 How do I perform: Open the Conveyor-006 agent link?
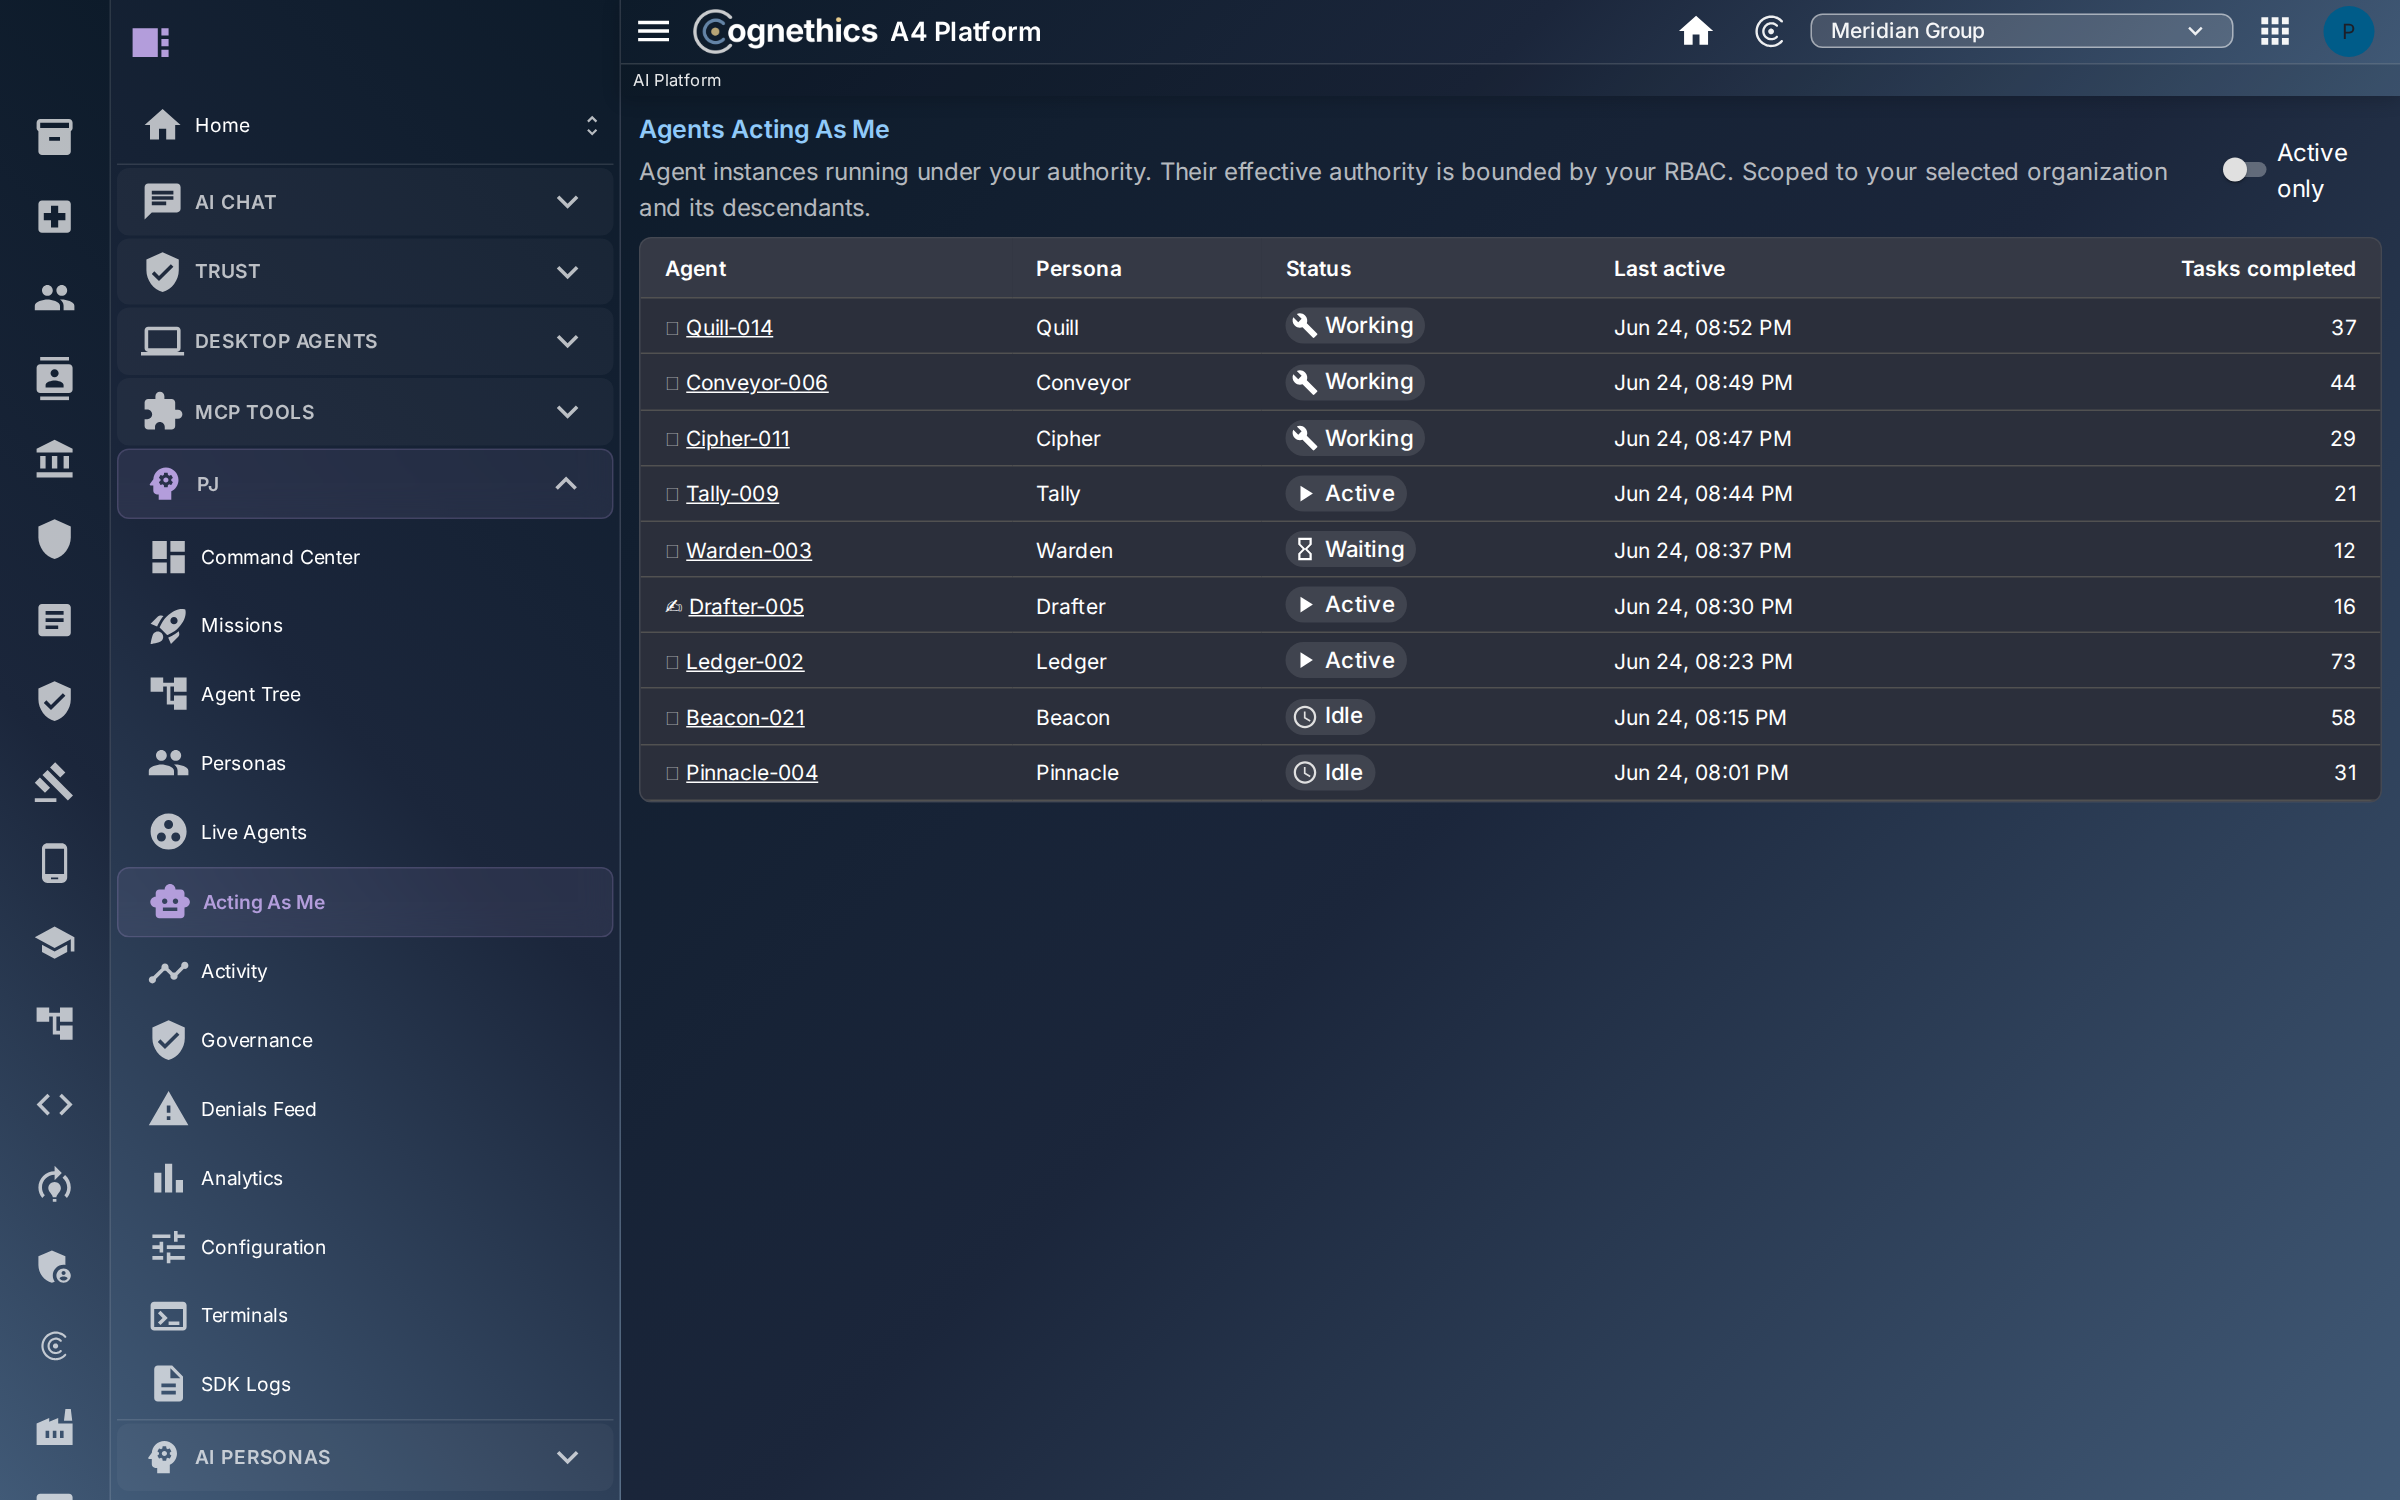point(756,383)
